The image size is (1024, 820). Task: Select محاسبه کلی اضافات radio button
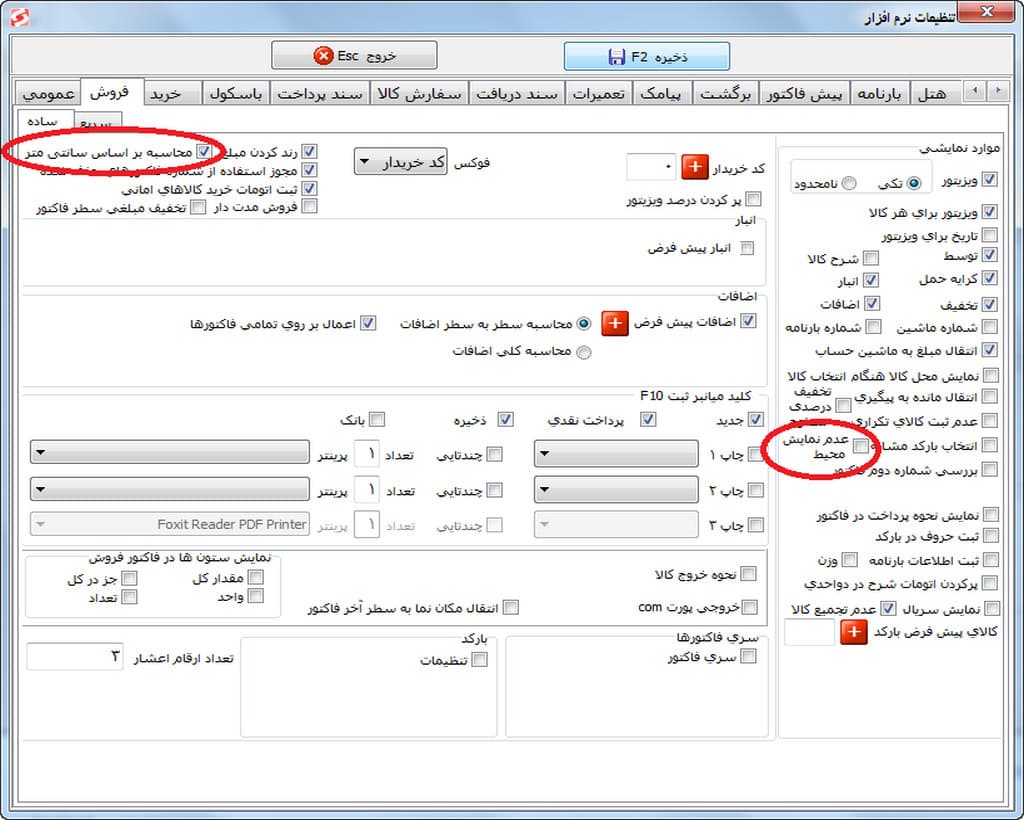[x=584, y=353]
